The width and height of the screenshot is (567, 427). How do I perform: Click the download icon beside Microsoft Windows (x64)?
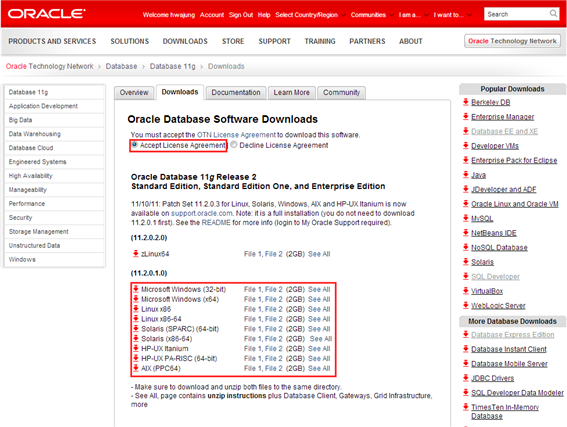pos(136,299)
